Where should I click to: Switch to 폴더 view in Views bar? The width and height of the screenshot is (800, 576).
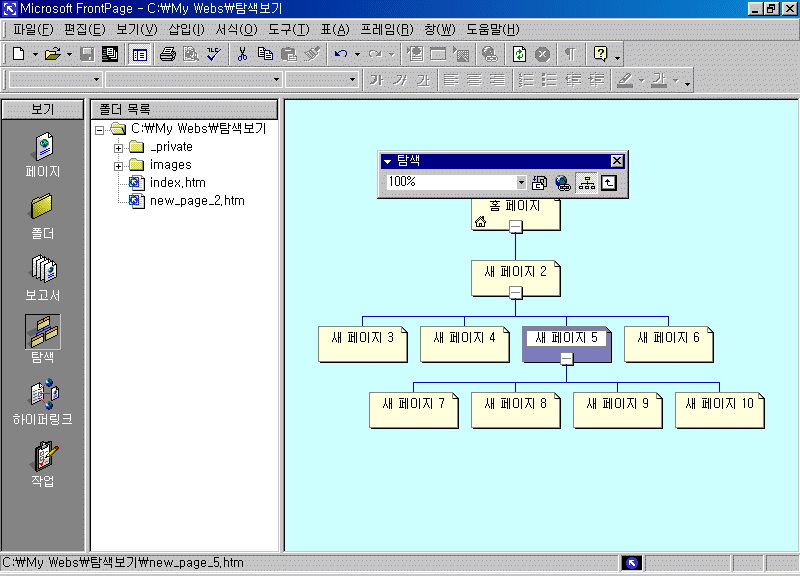click(43, 217)
